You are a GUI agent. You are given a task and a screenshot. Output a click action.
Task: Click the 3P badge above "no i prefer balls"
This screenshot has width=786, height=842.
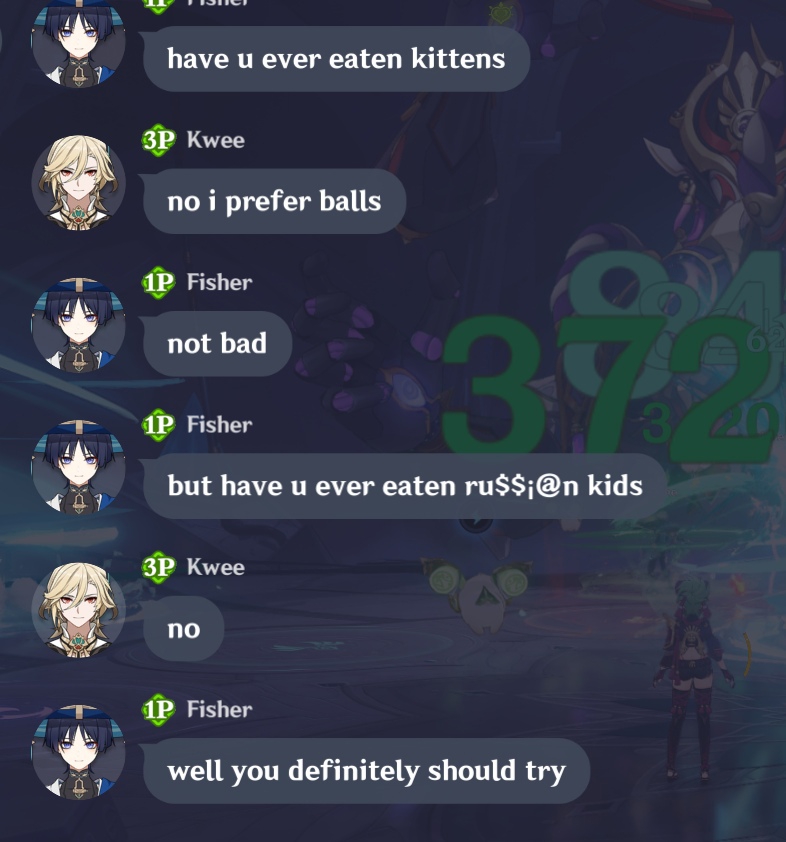158,140
